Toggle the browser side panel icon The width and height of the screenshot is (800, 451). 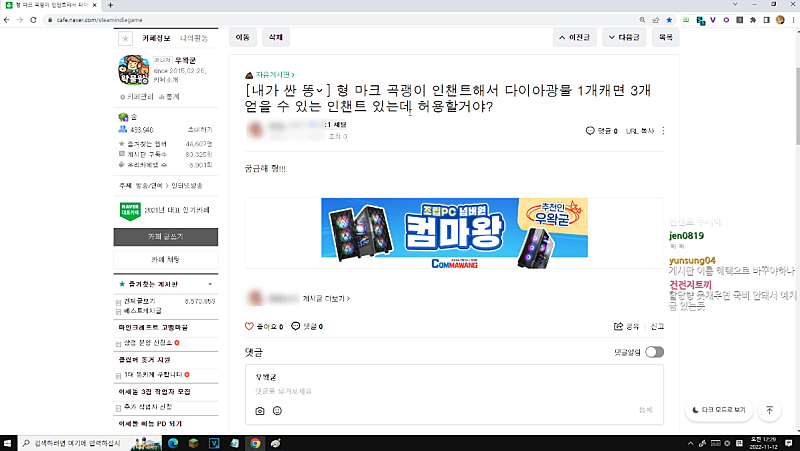click(x=766, y=20)
